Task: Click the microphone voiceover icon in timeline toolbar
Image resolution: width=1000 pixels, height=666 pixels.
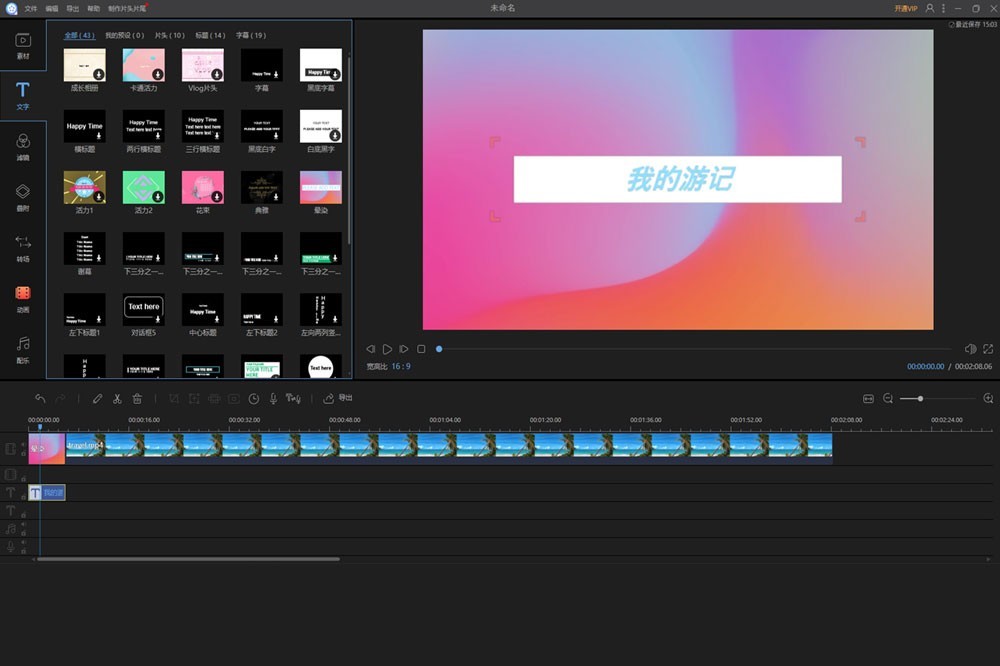Action: tap(273, 398)
